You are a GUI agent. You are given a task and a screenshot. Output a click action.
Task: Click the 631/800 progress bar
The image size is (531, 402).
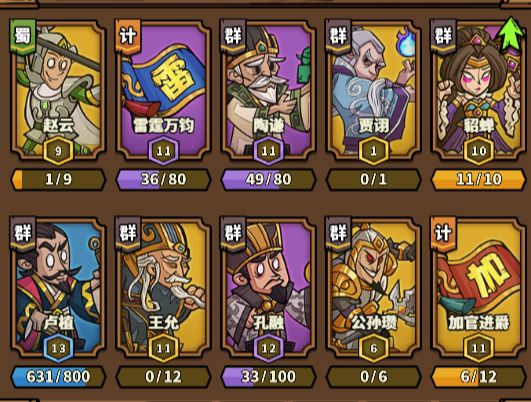click(x=58, y=377)
